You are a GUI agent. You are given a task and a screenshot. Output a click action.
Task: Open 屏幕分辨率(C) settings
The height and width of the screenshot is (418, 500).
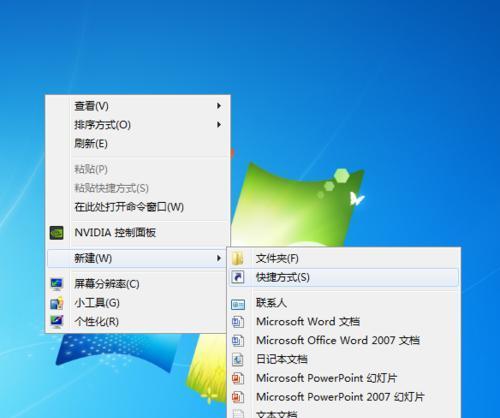point(137,284)
